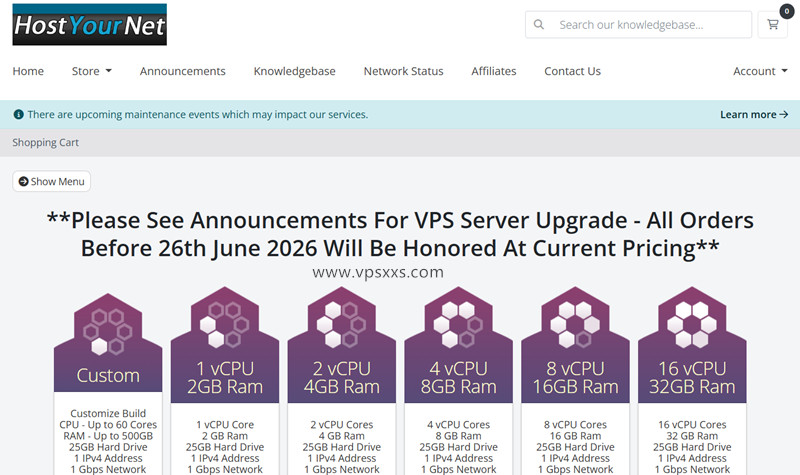Click the Shopping Cart breadcrumb
Screen dimensions: 800x475
45,142
